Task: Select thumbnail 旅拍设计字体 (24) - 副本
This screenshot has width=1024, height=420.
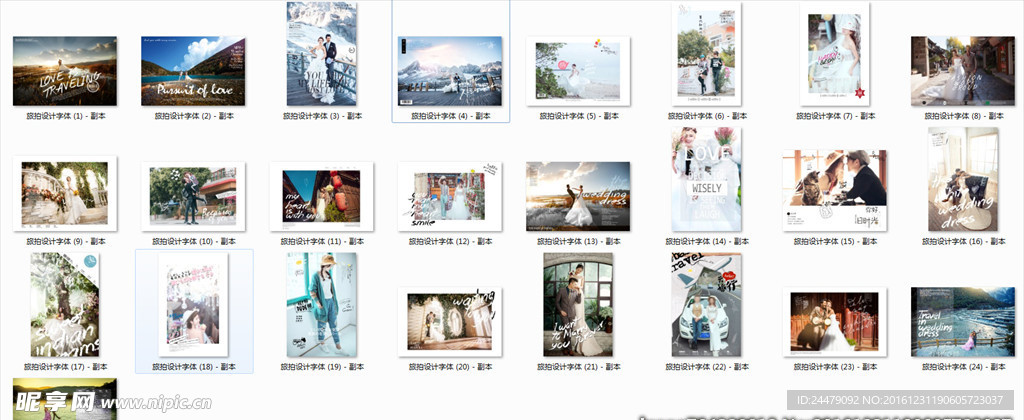Action: click(x=963, y=321)
